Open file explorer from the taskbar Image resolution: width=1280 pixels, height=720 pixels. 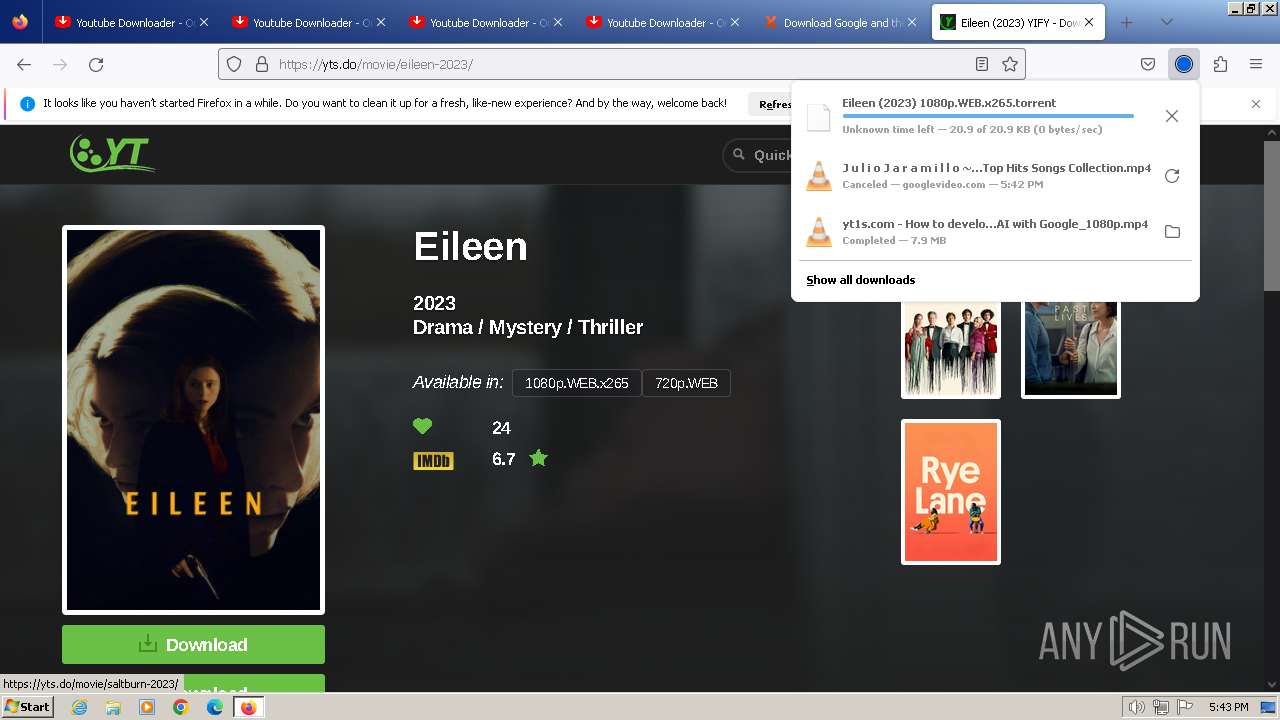coord(113,707)
